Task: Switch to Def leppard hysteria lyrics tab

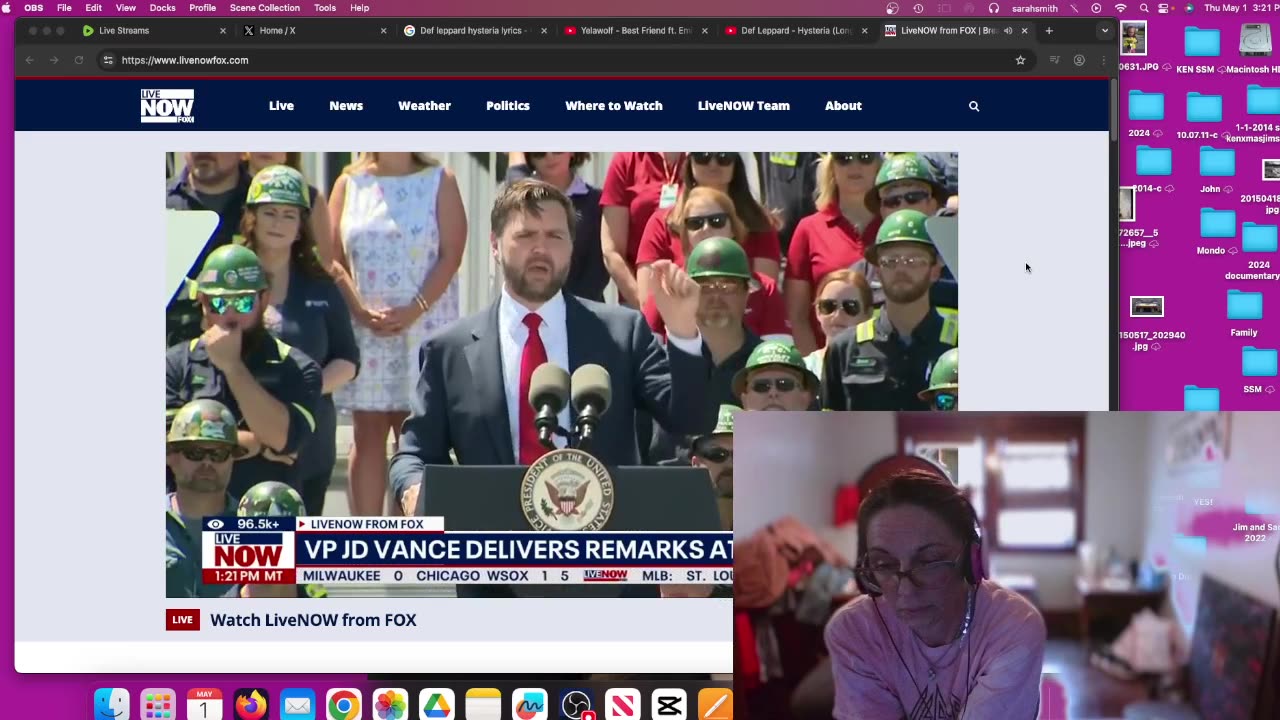Action: 473,31
